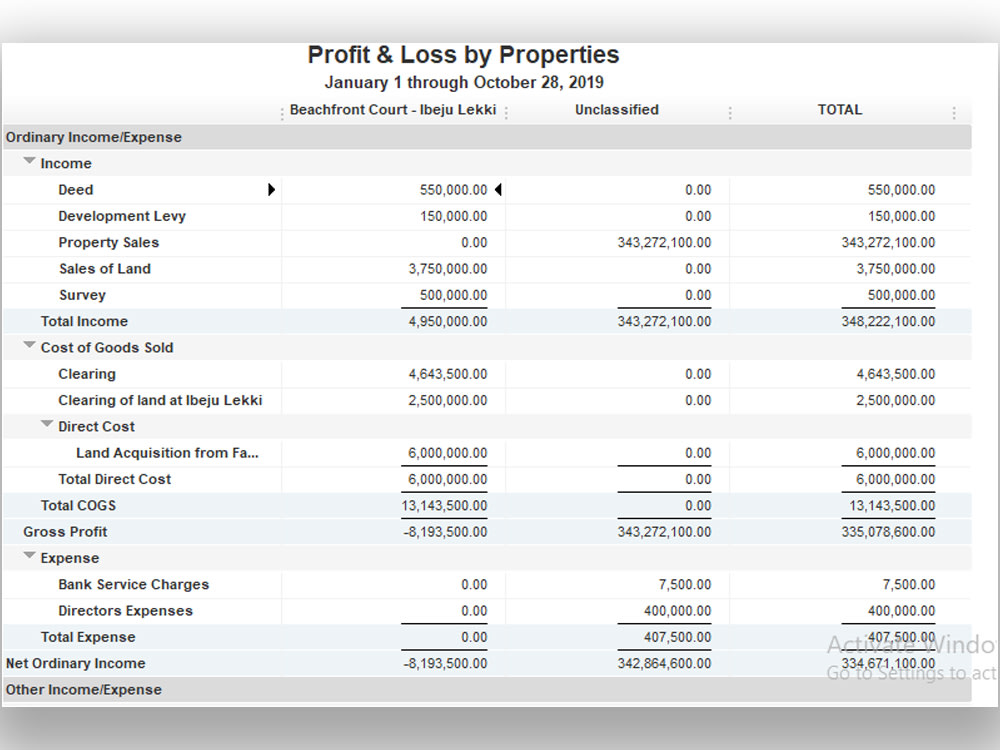Click the column divider marker left of Beachfront Court
The height and width of the screenshot is (750, 1000).
tap(282, 110)
